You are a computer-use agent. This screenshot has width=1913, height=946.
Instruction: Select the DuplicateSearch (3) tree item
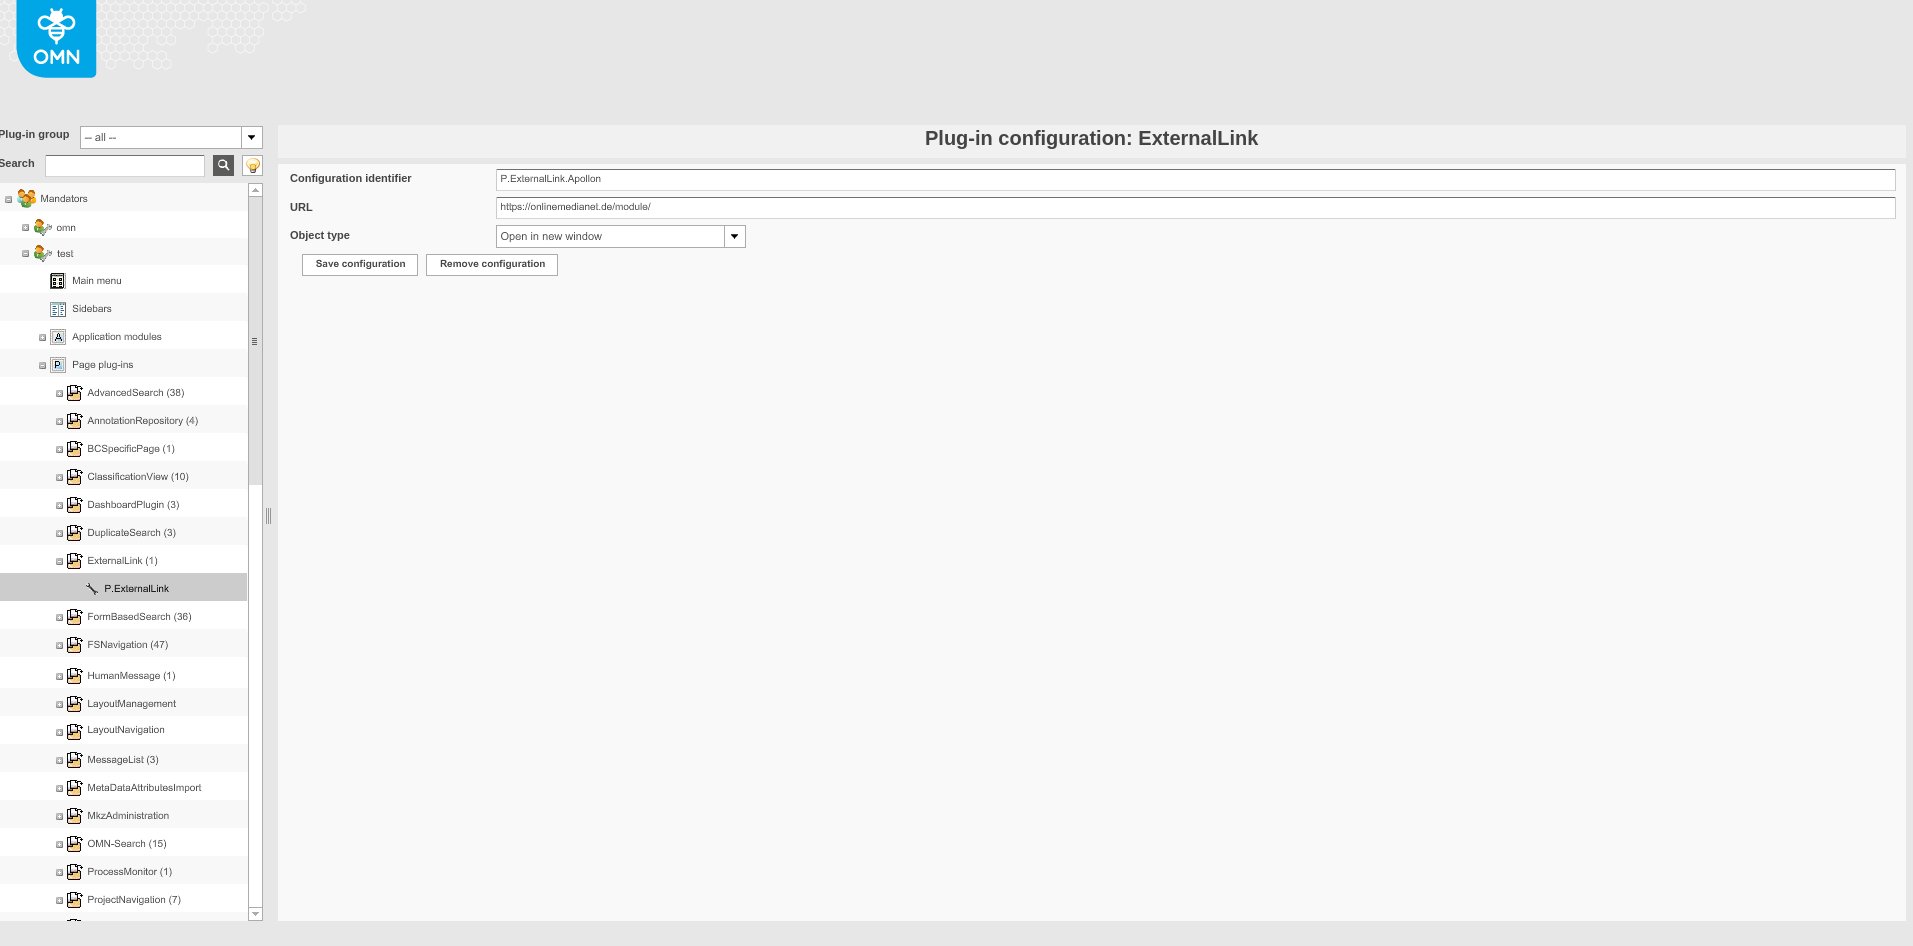pos(131,533)
